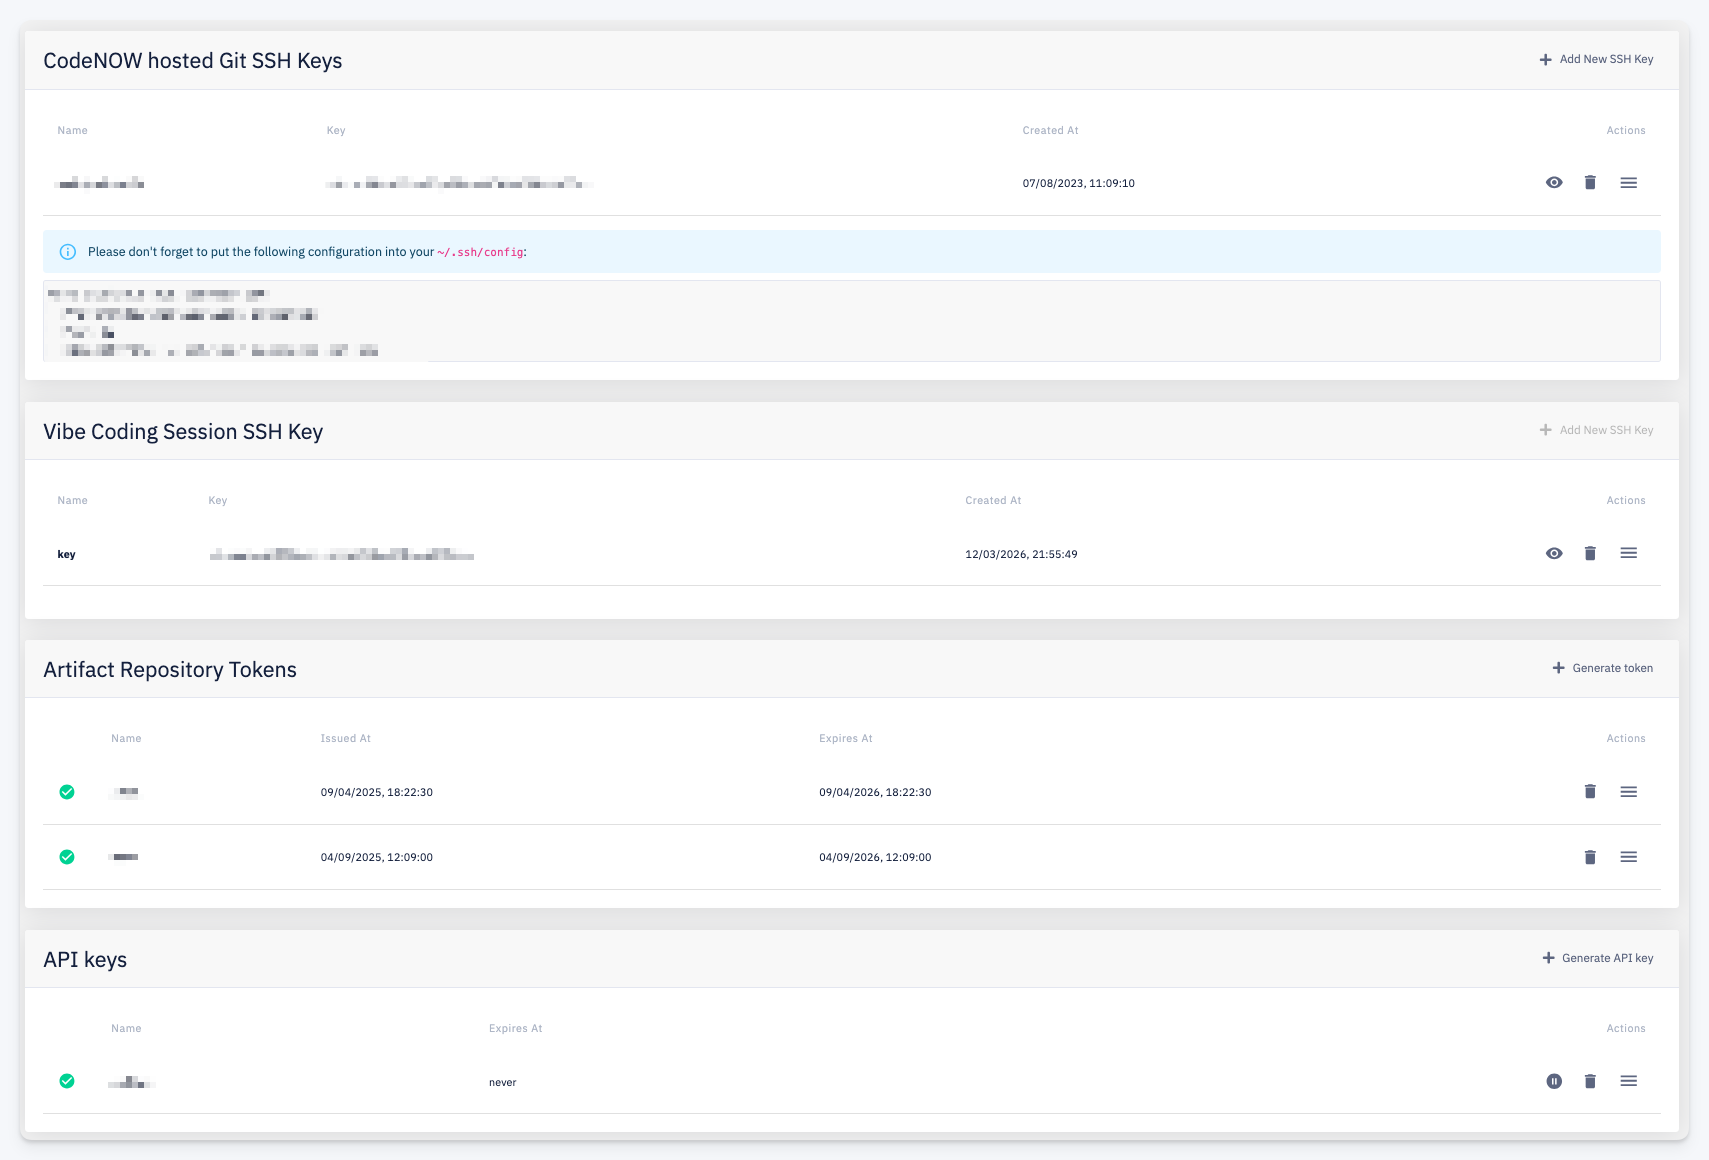Click "Created At" header in Vibe Coding table
Image resolution: width=1709 pixels, height=1160 pixels.
(993, 500)
